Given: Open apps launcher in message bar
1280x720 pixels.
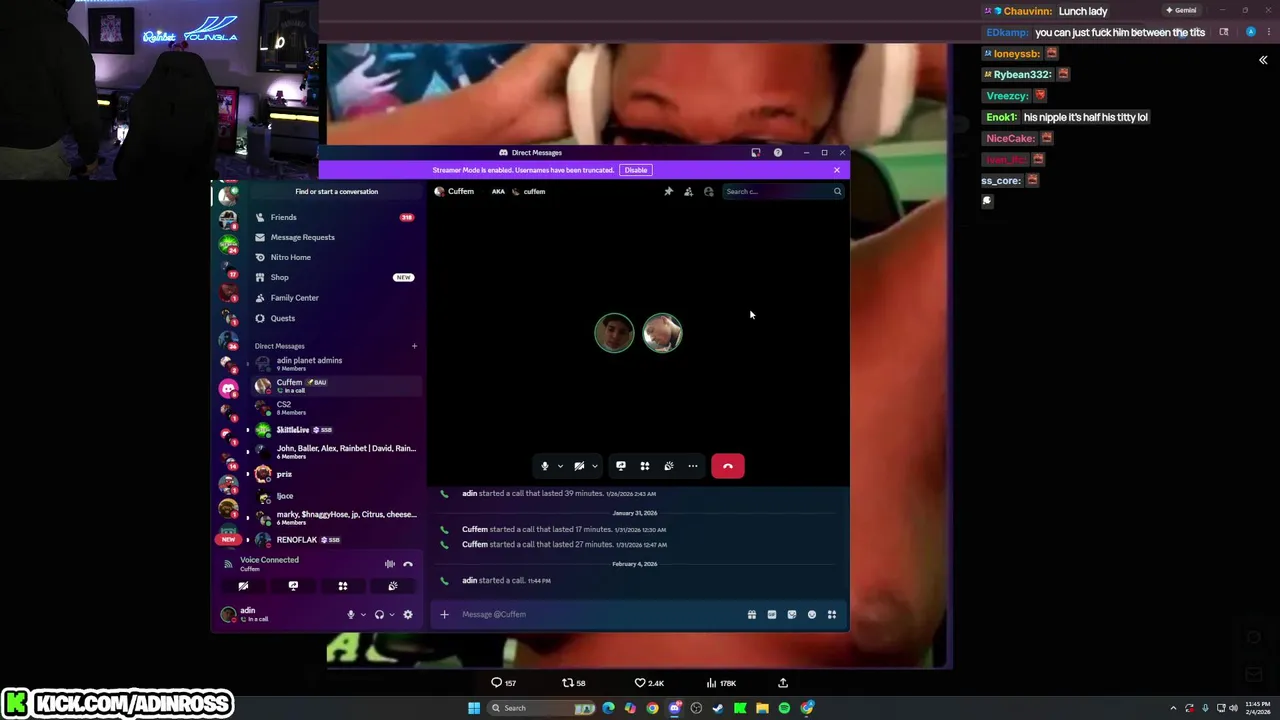Looking at the screenshot, I should (832, 615).
